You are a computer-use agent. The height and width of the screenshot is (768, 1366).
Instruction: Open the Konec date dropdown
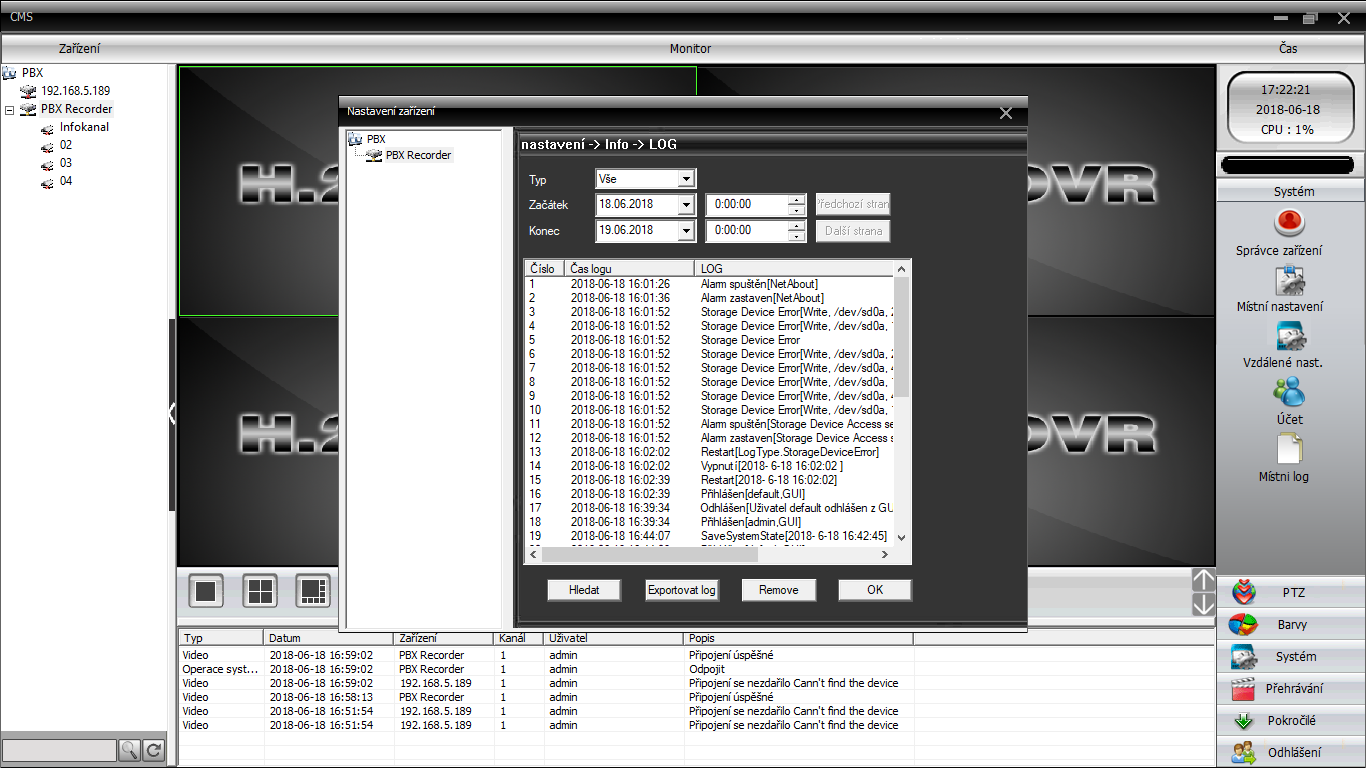coord(685,231)
